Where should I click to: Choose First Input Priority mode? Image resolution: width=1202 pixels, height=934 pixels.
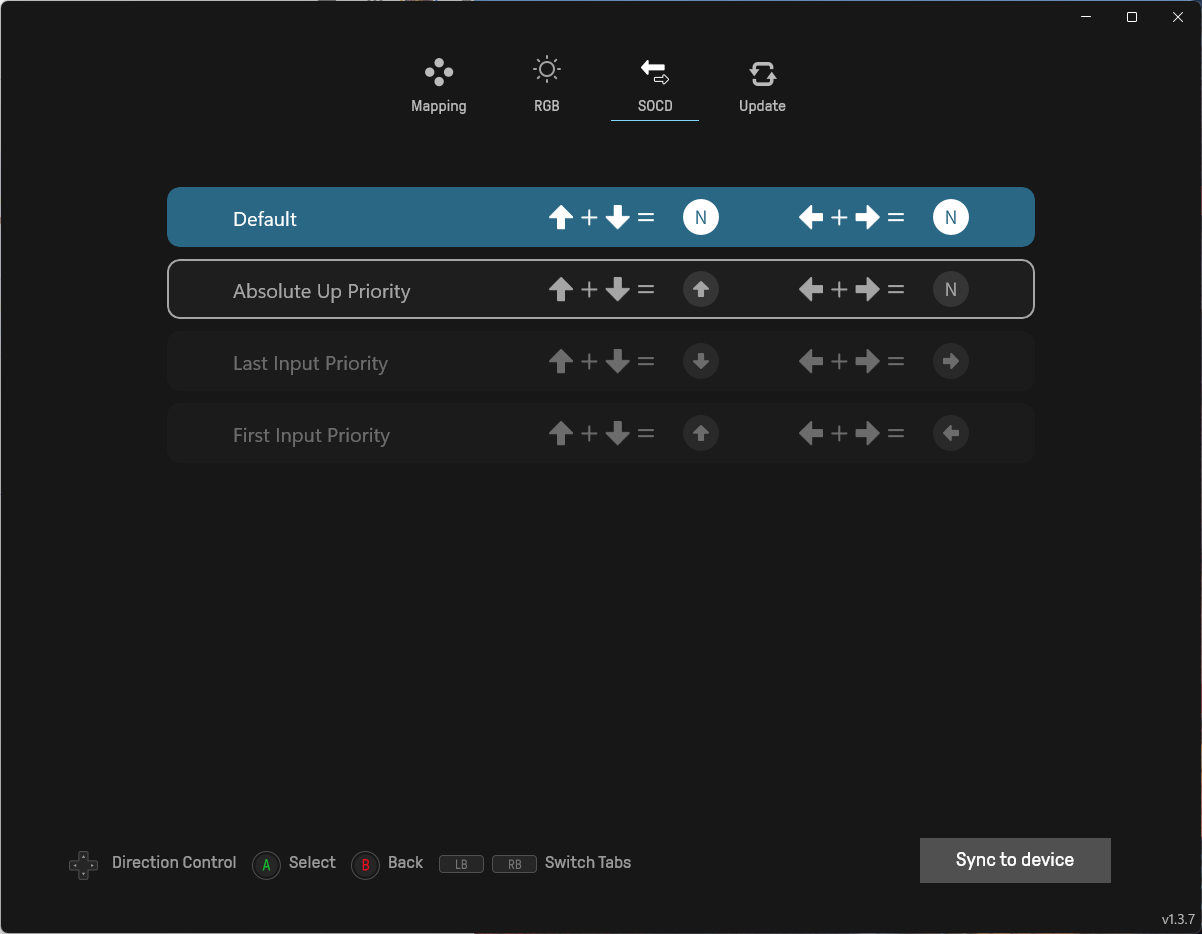click(x=601, y=433)
